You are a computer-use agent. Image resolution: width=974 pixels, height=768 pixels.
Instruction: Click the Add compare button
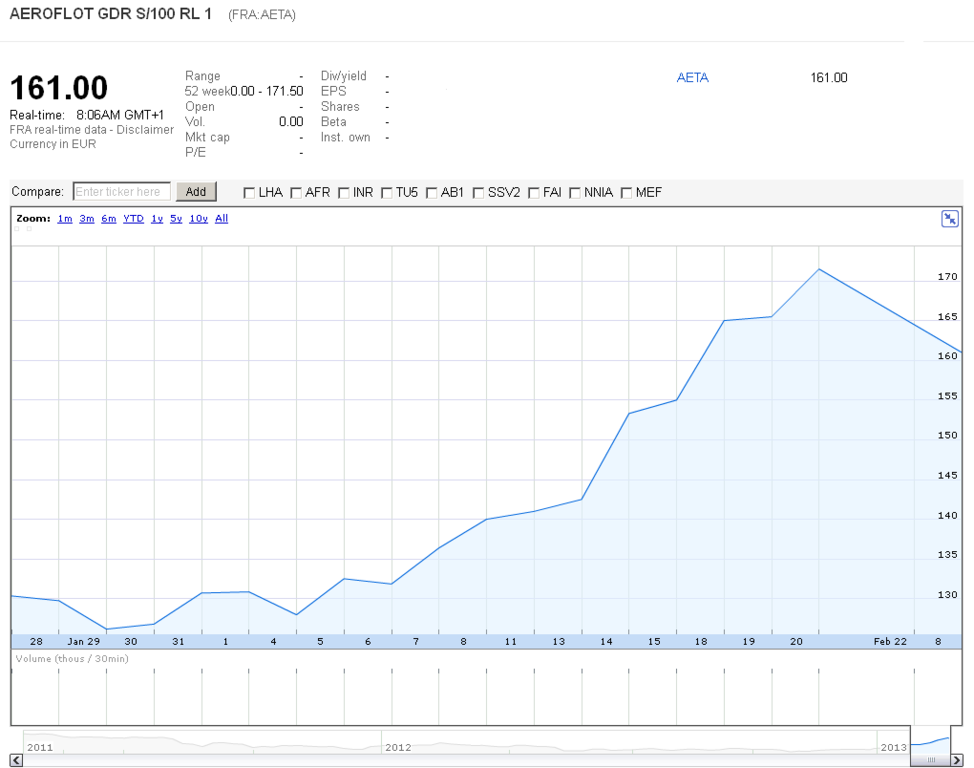[x=196, y=192]
